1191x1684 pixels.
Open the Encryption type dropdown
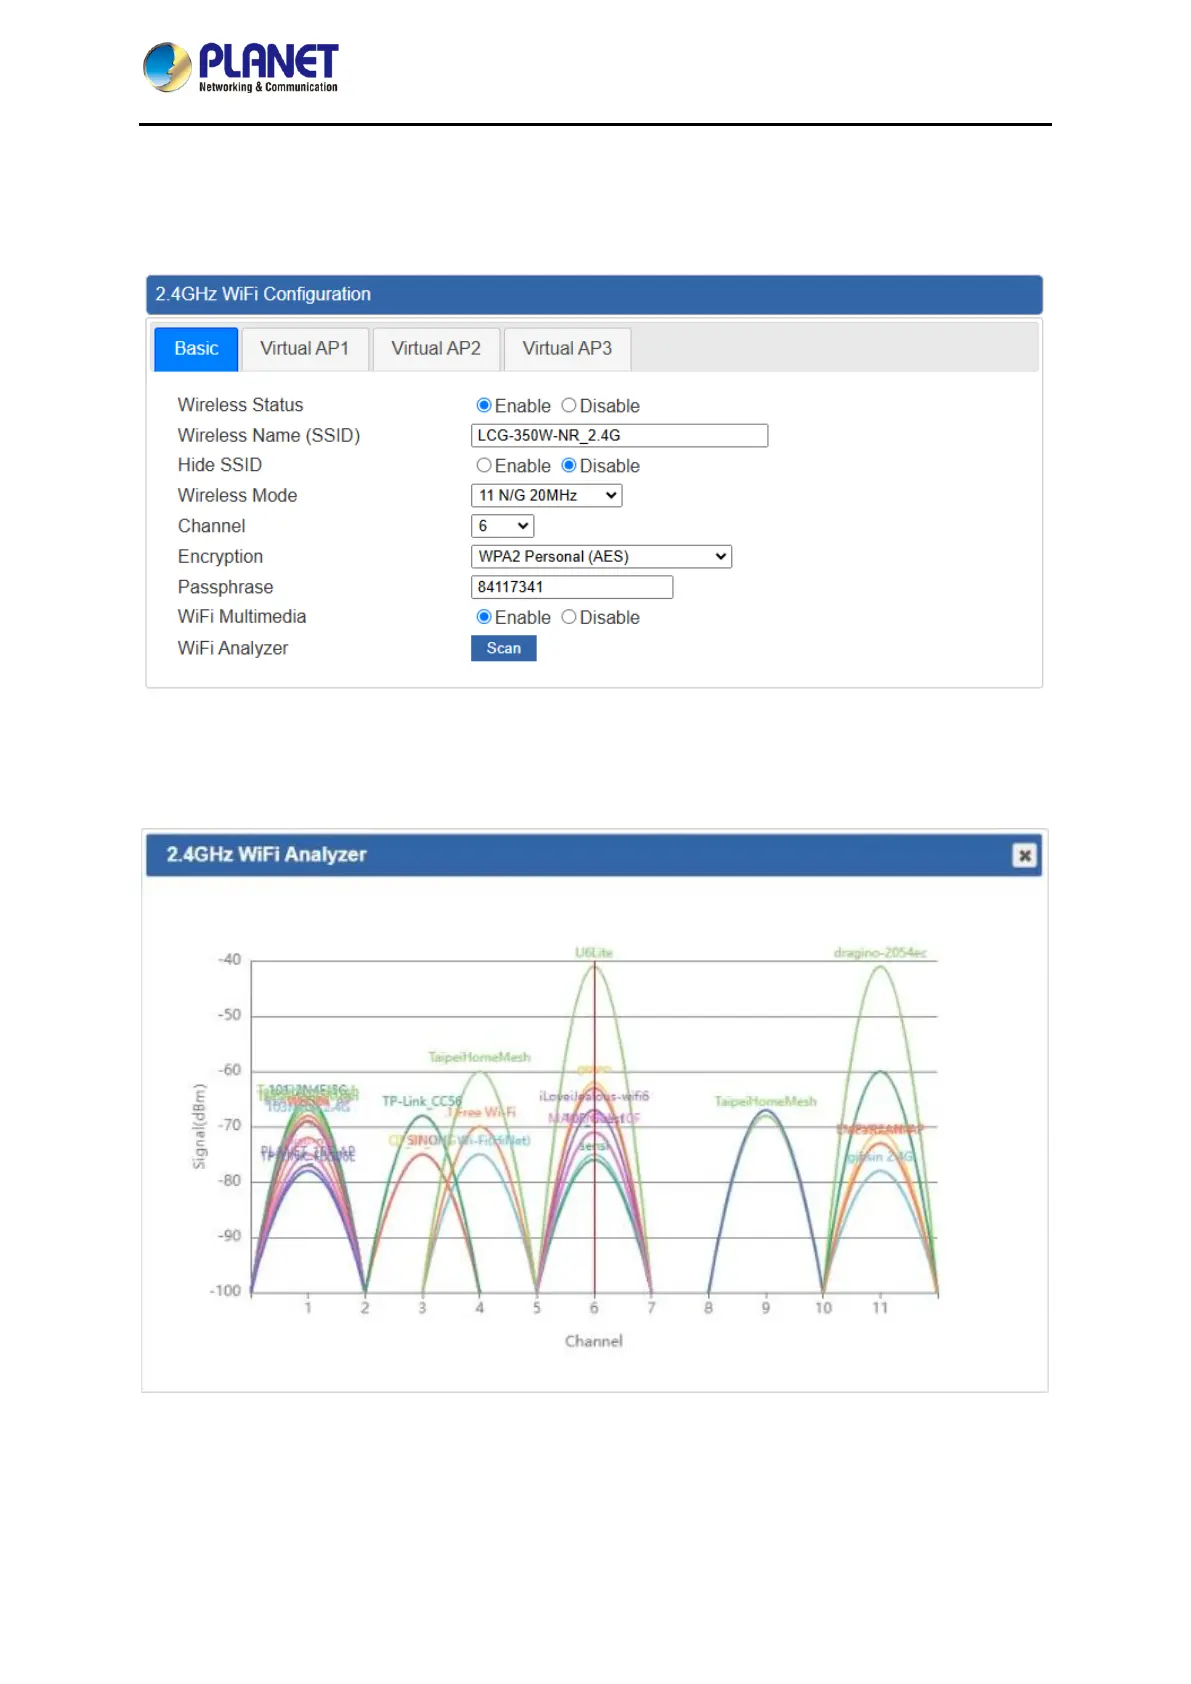coord(601,556)
